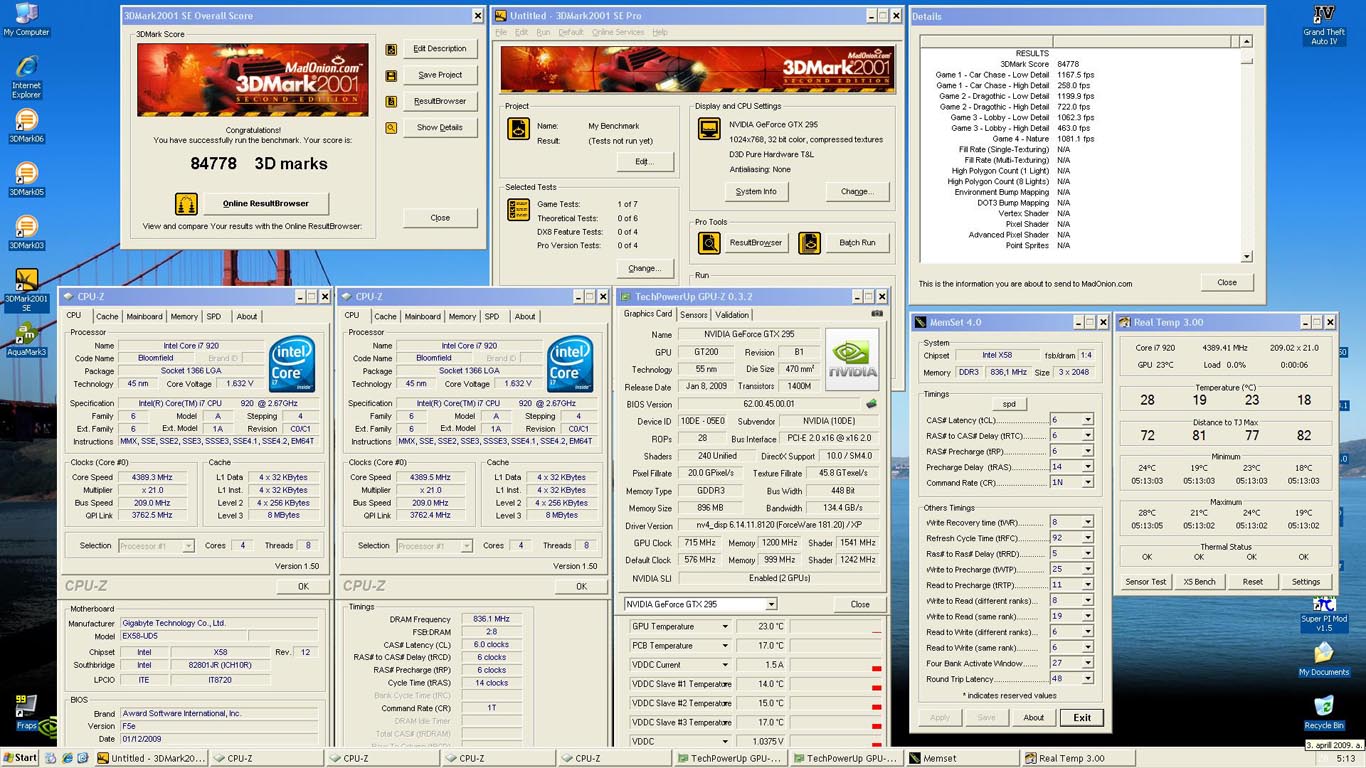
Task: Open the Default menu in 3DMark2001 SE Pro
Action: click(x=571, y=33)
